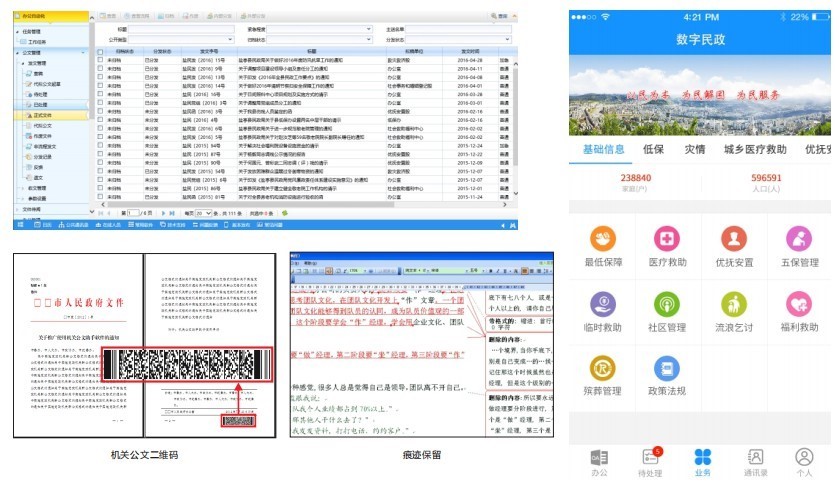Select the 业务 bottom tab
The image size is (839, 482).
[703, 463]
